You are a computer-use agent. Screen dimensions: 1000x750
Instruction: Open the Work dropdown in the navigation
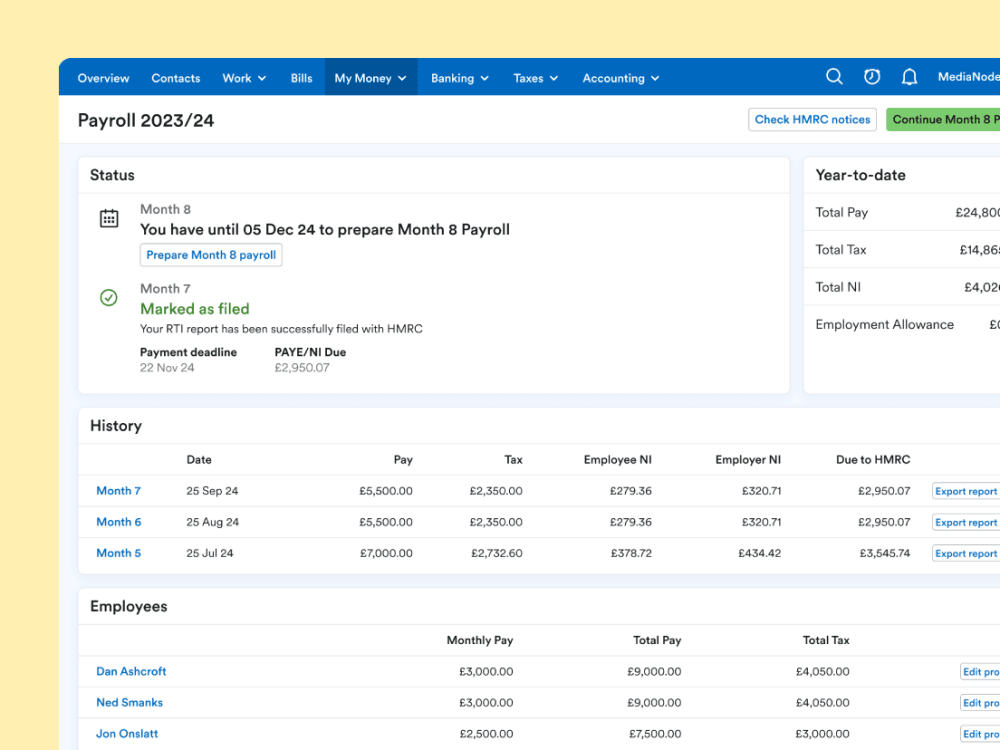pos(243,77)
